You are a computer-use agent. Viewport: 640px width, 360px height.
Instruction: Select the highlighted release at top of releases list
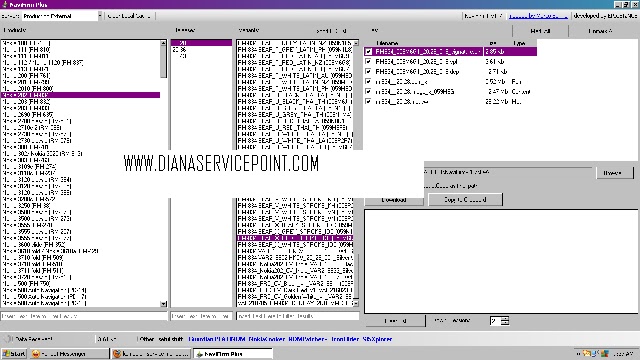[x=201, y=43]
